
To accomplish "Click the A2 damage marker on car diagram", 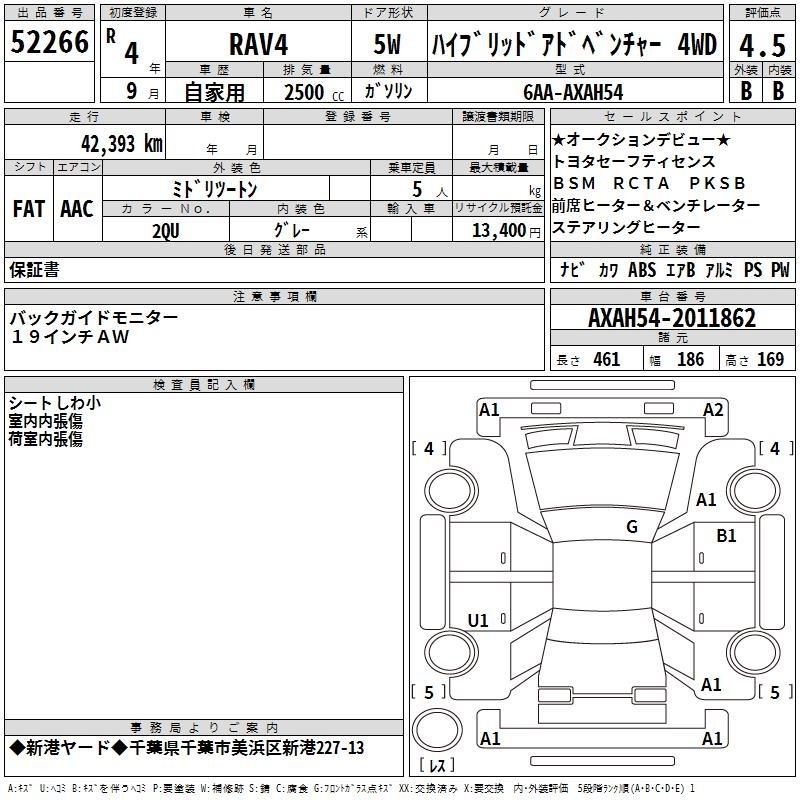I will pyautogui.click(x=712, y=409).
